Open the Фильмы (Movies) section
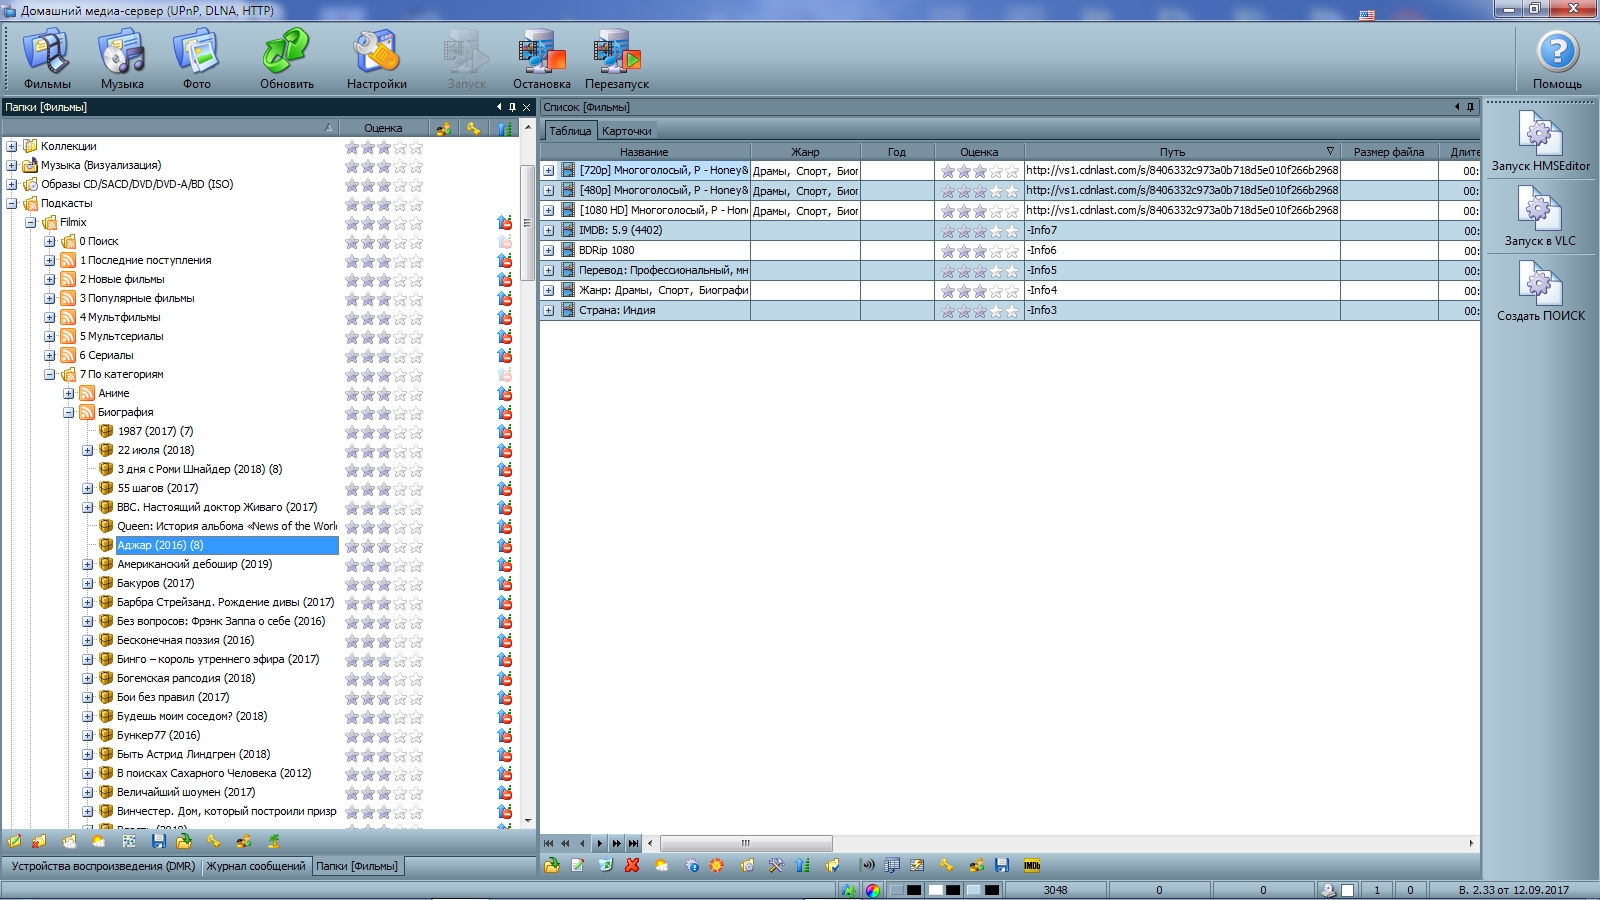The width and height of the screenshot is (1600, 900). click(x=47, y=59)
